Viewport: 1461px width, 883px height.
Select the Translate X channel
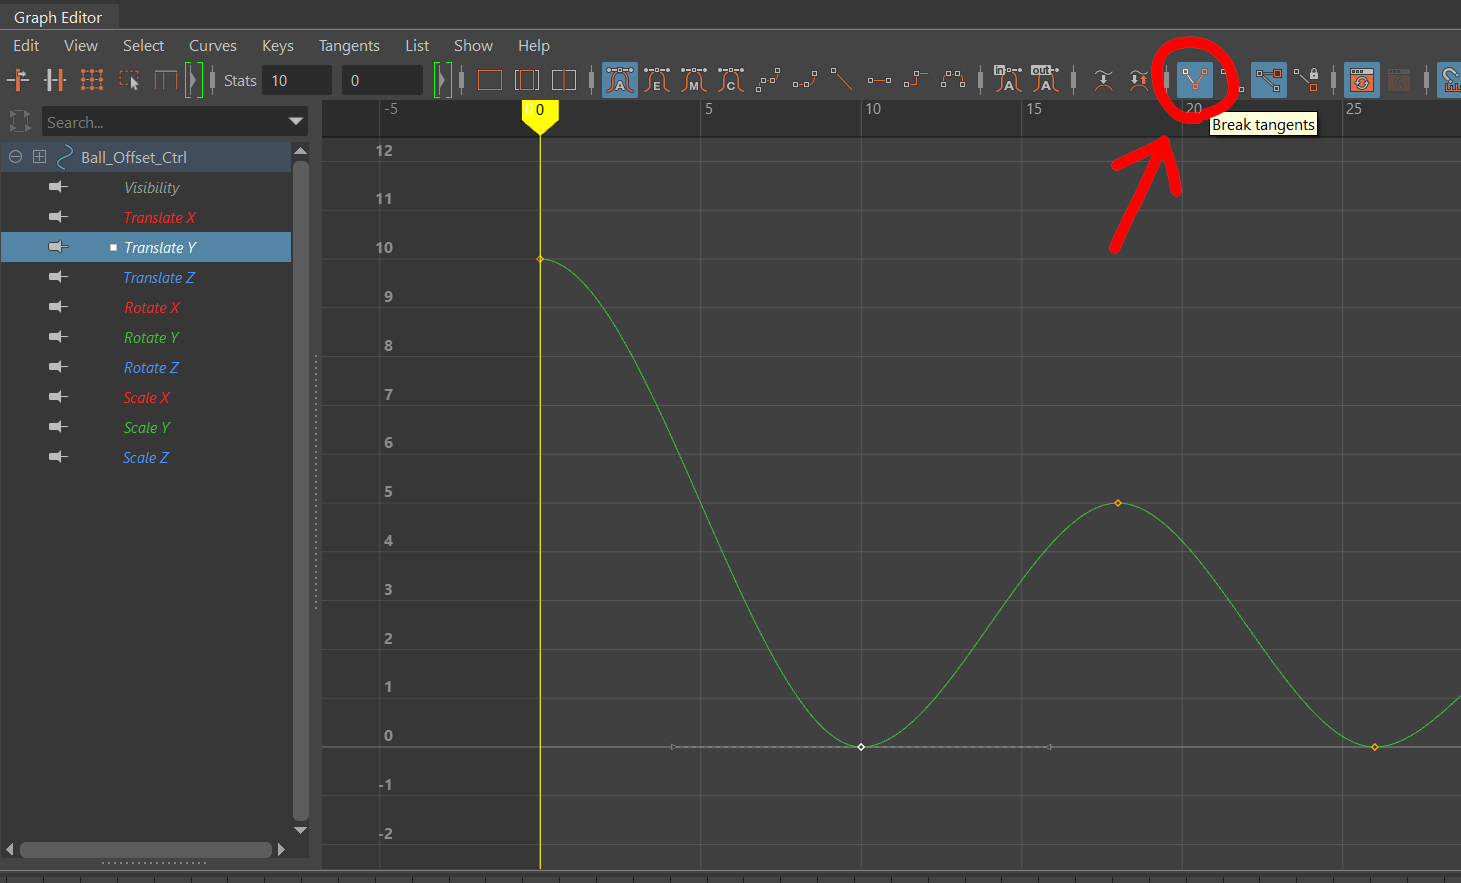click(160, 217)
